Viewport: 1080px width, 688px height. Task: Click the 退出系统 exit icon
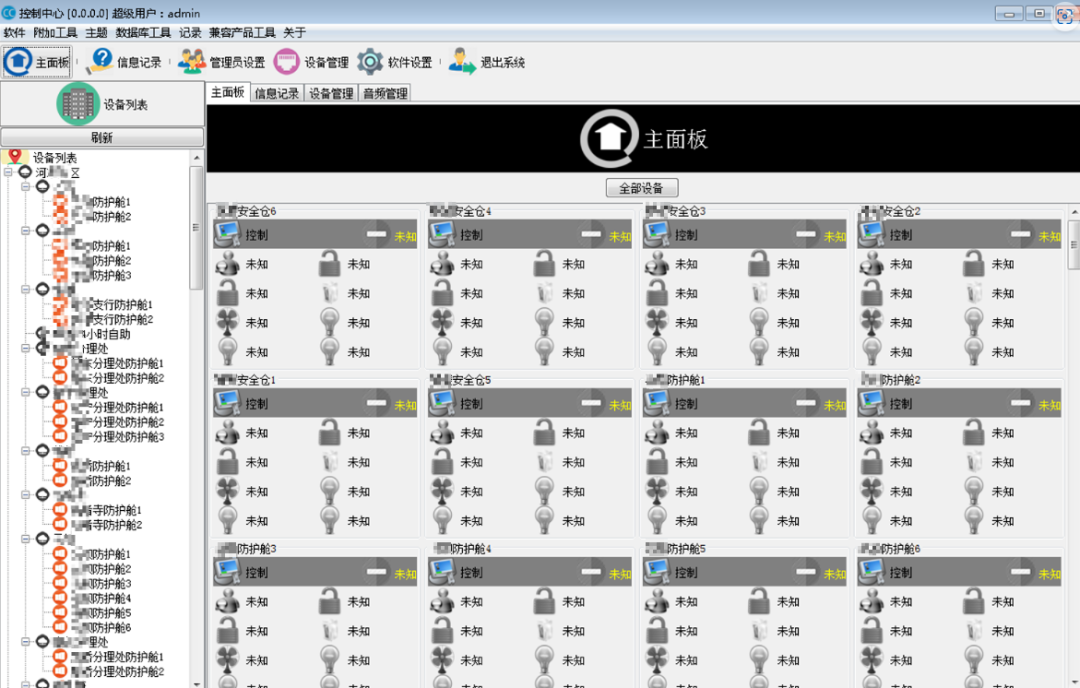pyautogui.click(x=462, y=62)
